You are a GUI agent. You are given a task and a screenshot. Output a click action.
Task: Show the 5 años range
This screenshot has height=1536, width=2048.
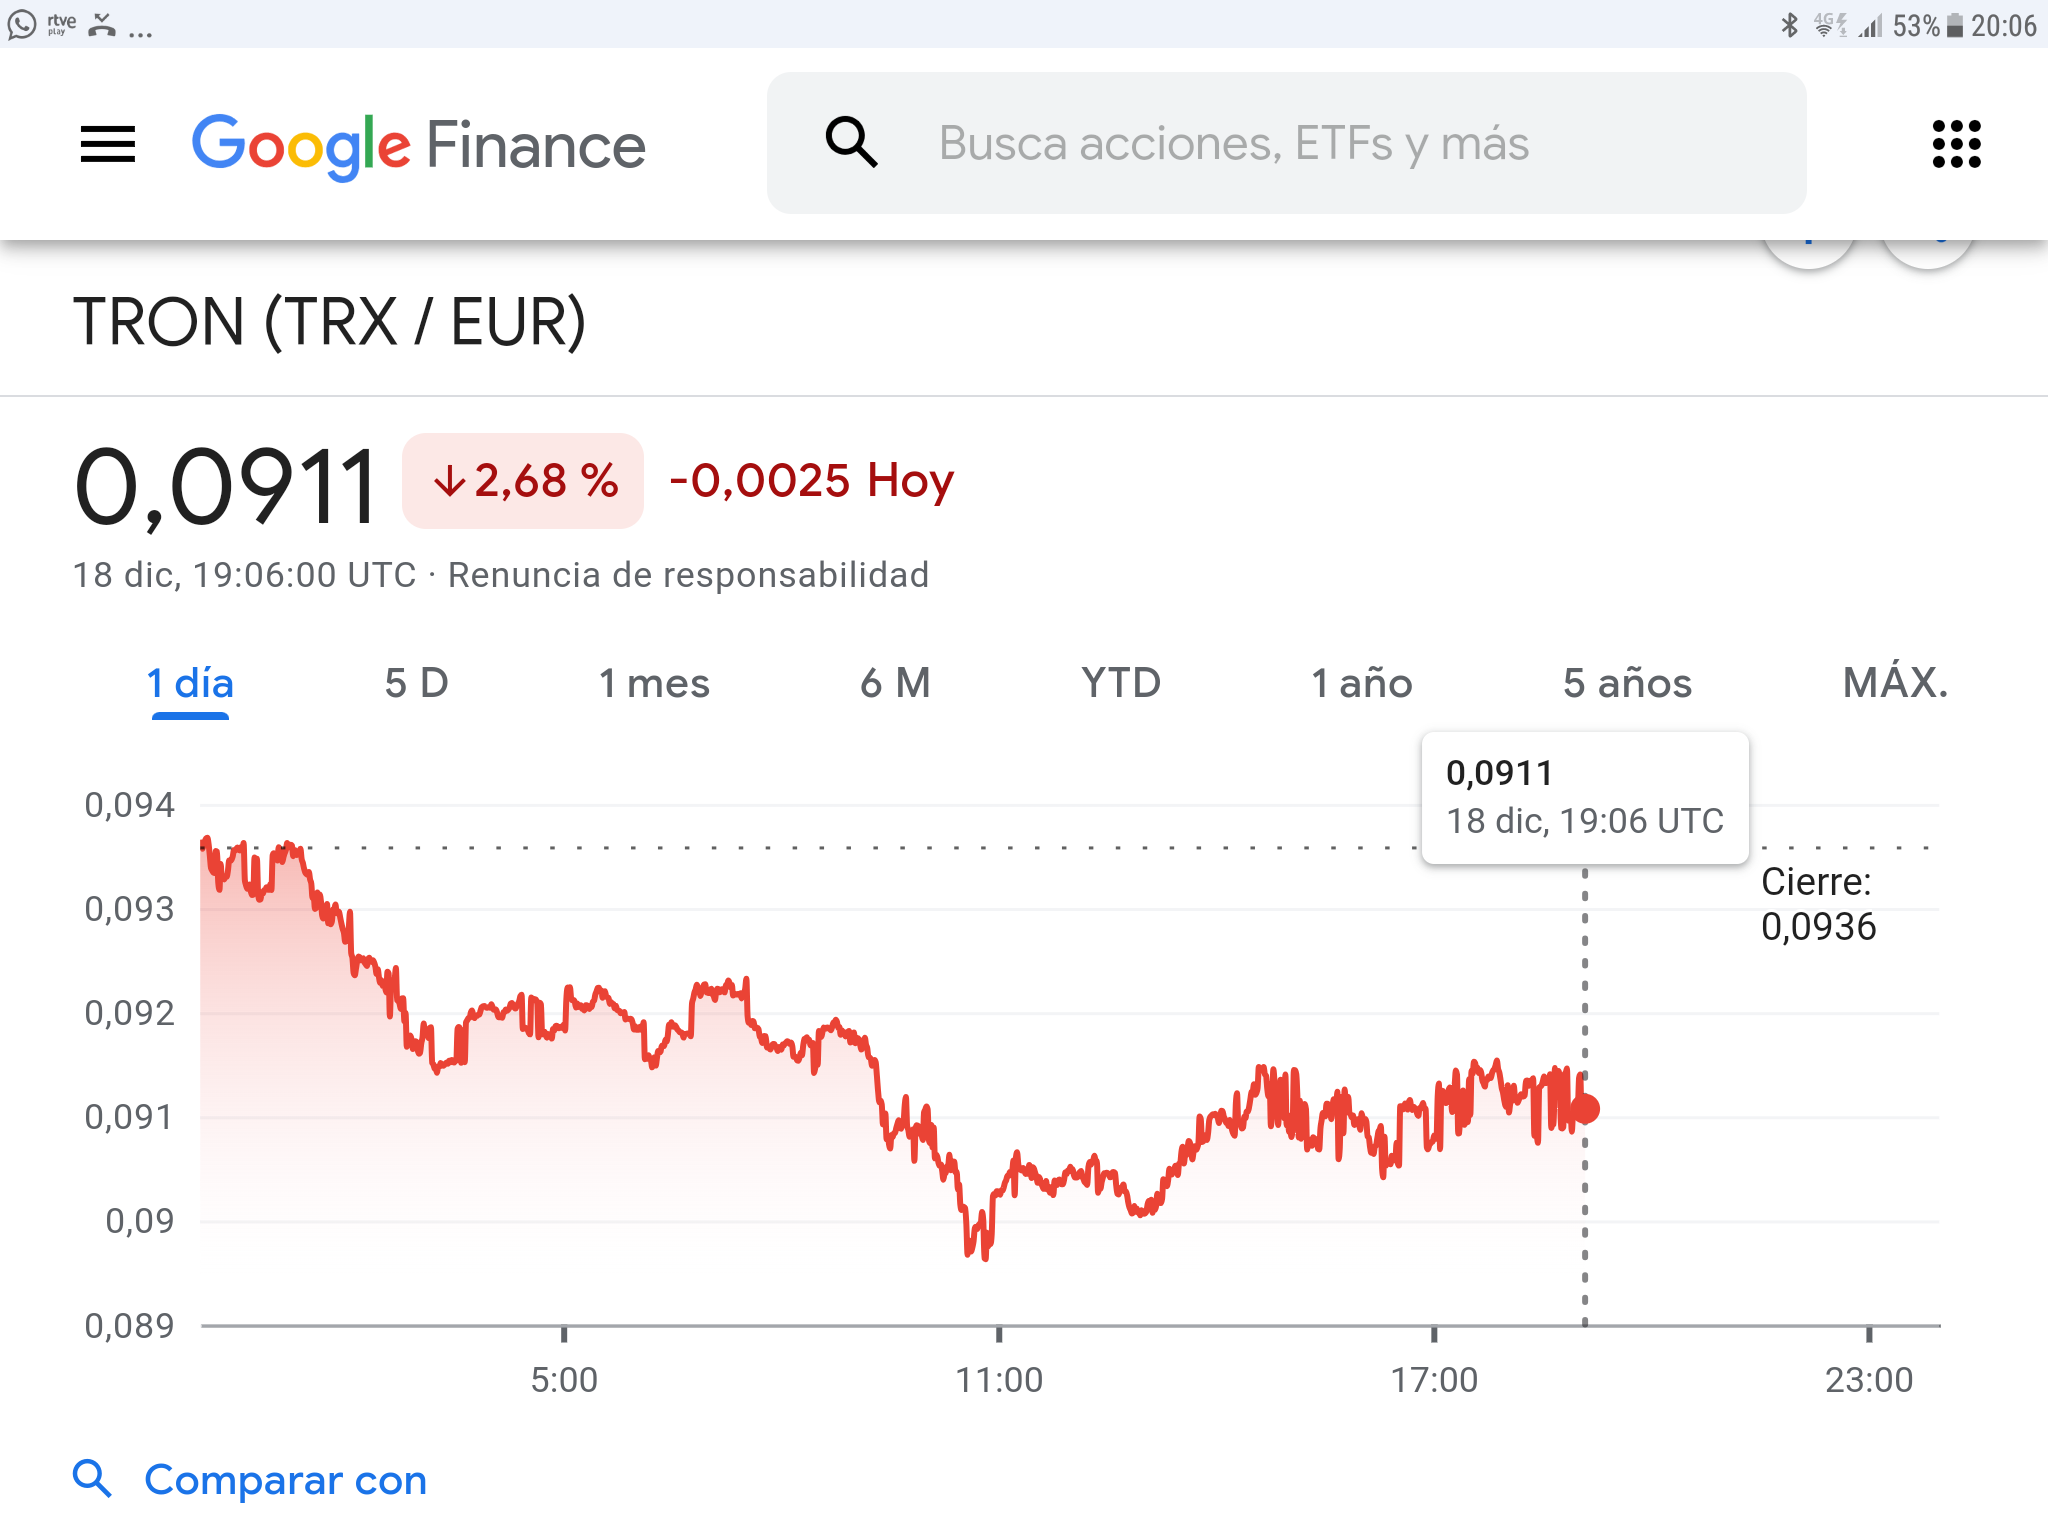pos(1627,684)
